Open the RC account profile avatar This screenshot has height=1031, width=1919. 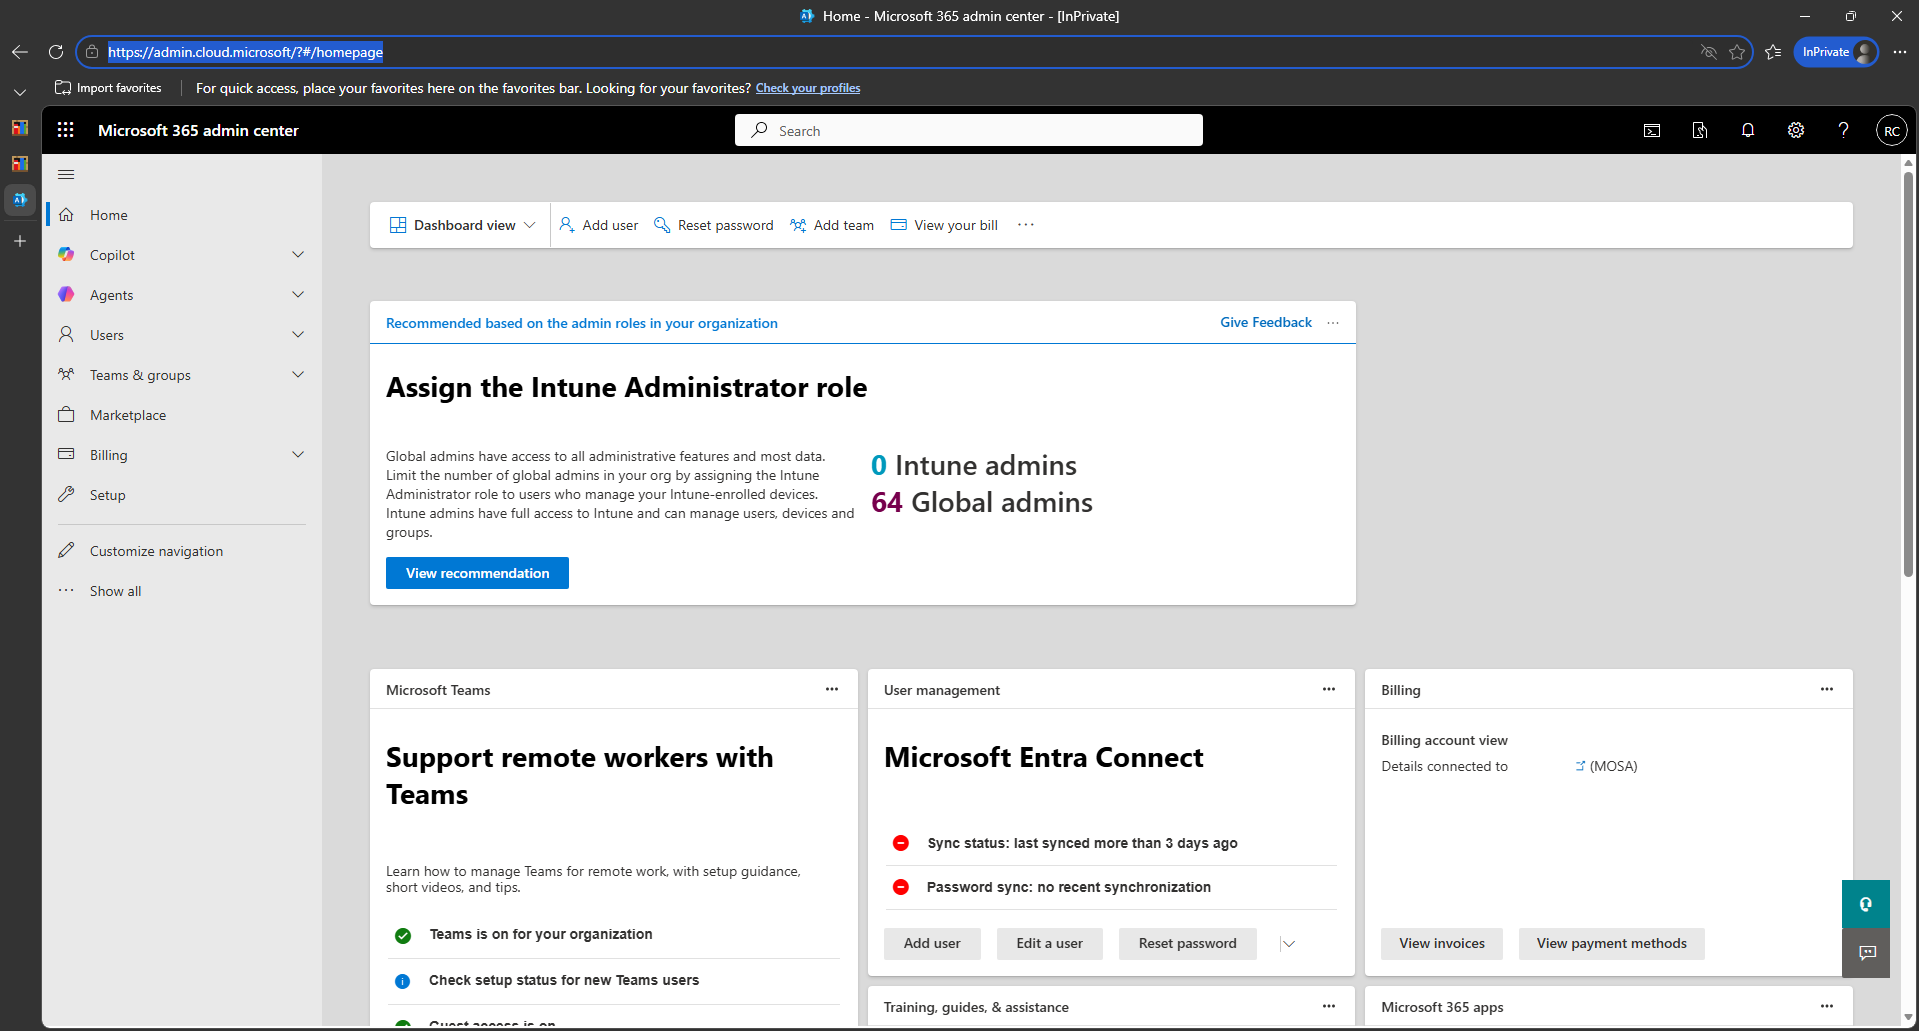(1892, 131)
